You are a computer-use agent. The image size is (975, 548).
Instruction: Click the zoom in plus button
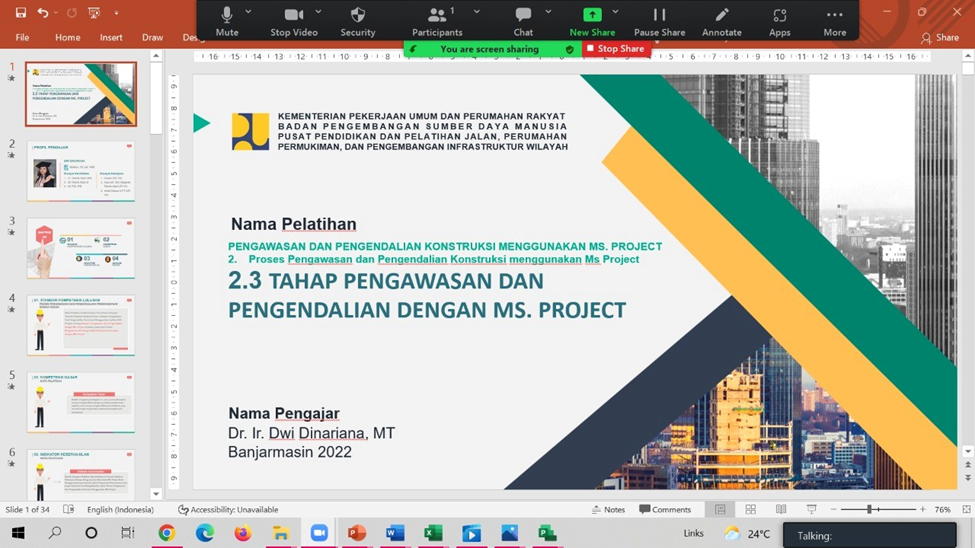tap(923, 509)
